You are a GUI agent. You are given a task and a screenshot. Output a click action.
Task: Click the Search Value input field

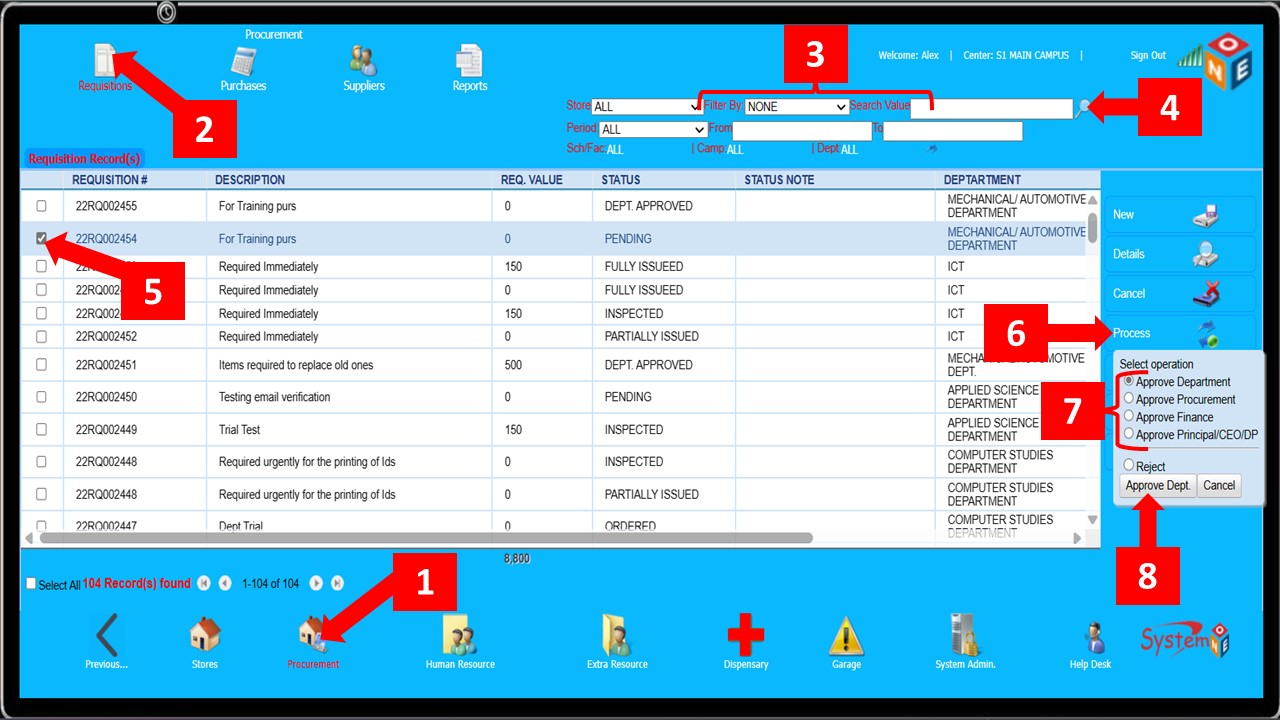point(990,109)
